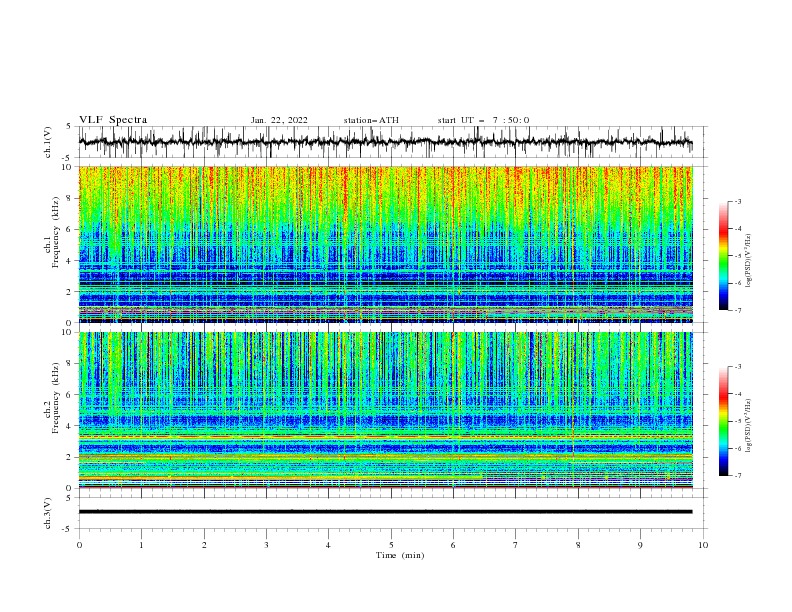Click the flat black ch.3 voltage trace
Viewport: 792px width, 612px height.
click(385, 512)
